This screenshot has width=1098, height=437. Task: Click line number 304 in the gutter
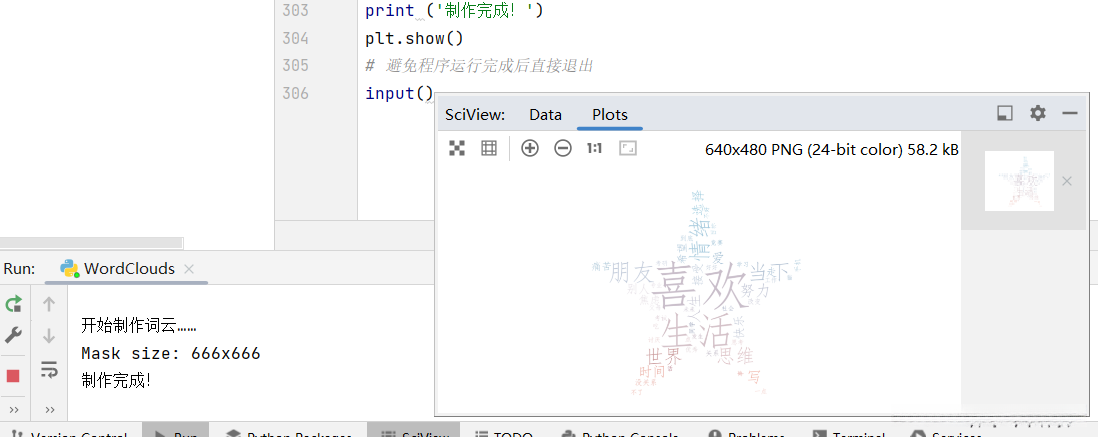(296, 39)
